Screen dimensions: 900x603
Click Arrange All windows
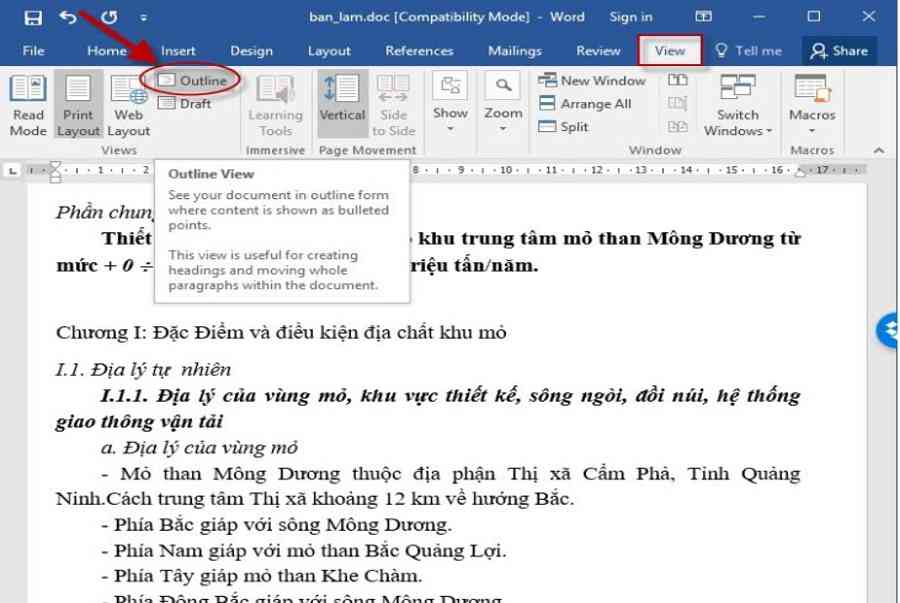(585, 104)
